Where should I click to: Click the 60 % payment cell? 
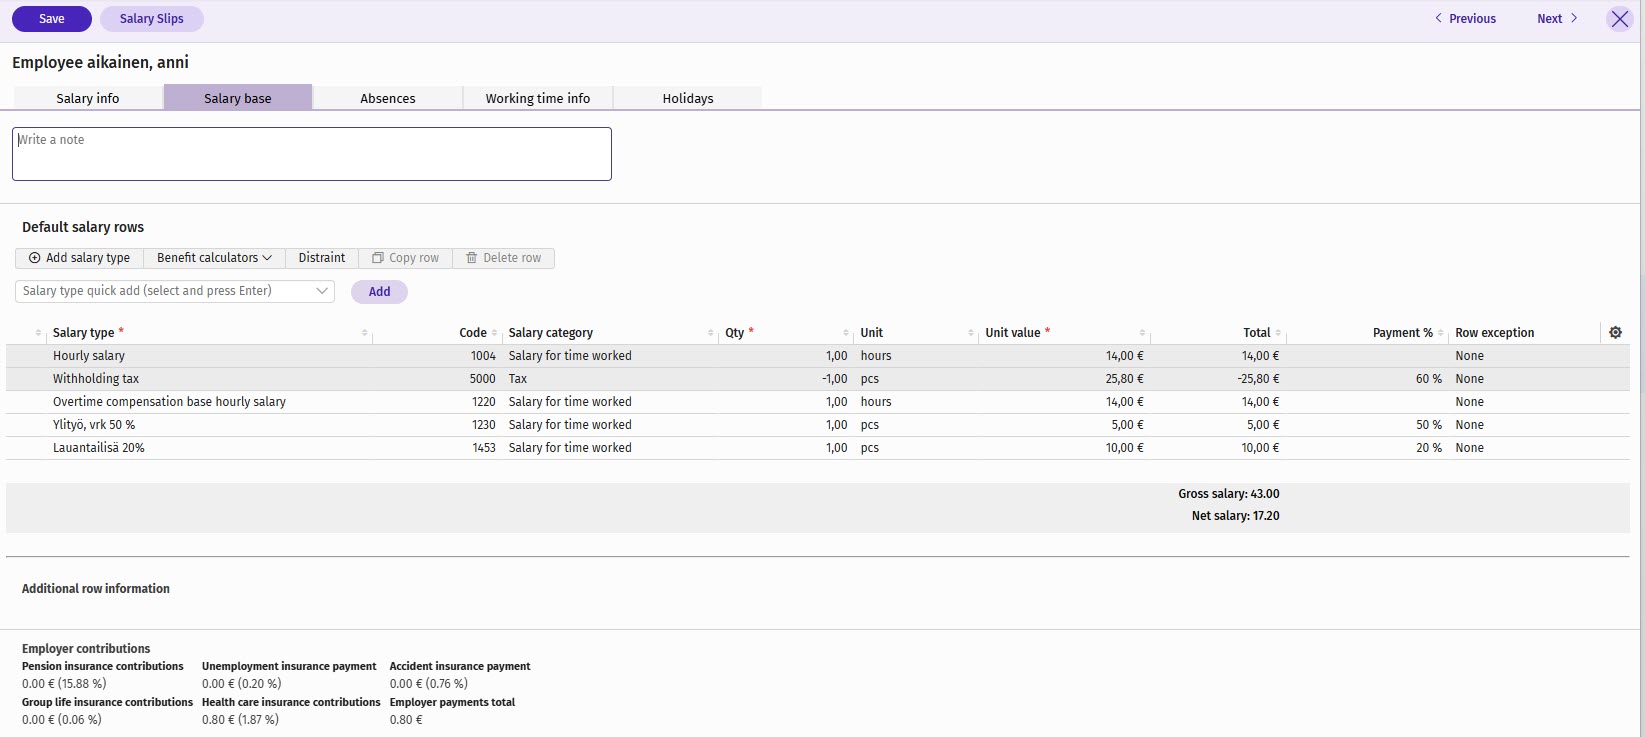pos(1428,379)
